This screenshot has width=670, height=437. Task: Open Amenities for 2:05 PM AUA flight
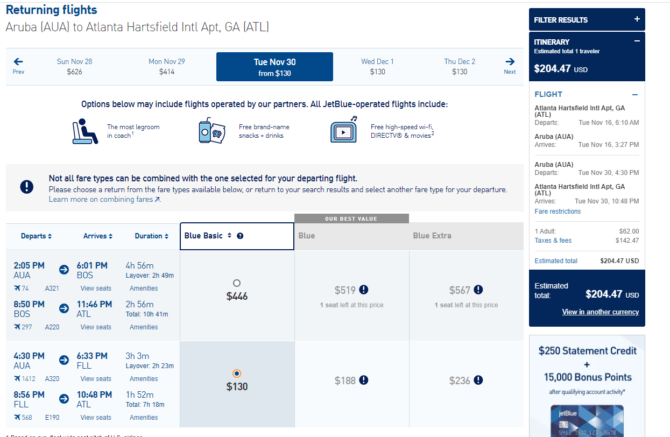(x=144, y=288)
